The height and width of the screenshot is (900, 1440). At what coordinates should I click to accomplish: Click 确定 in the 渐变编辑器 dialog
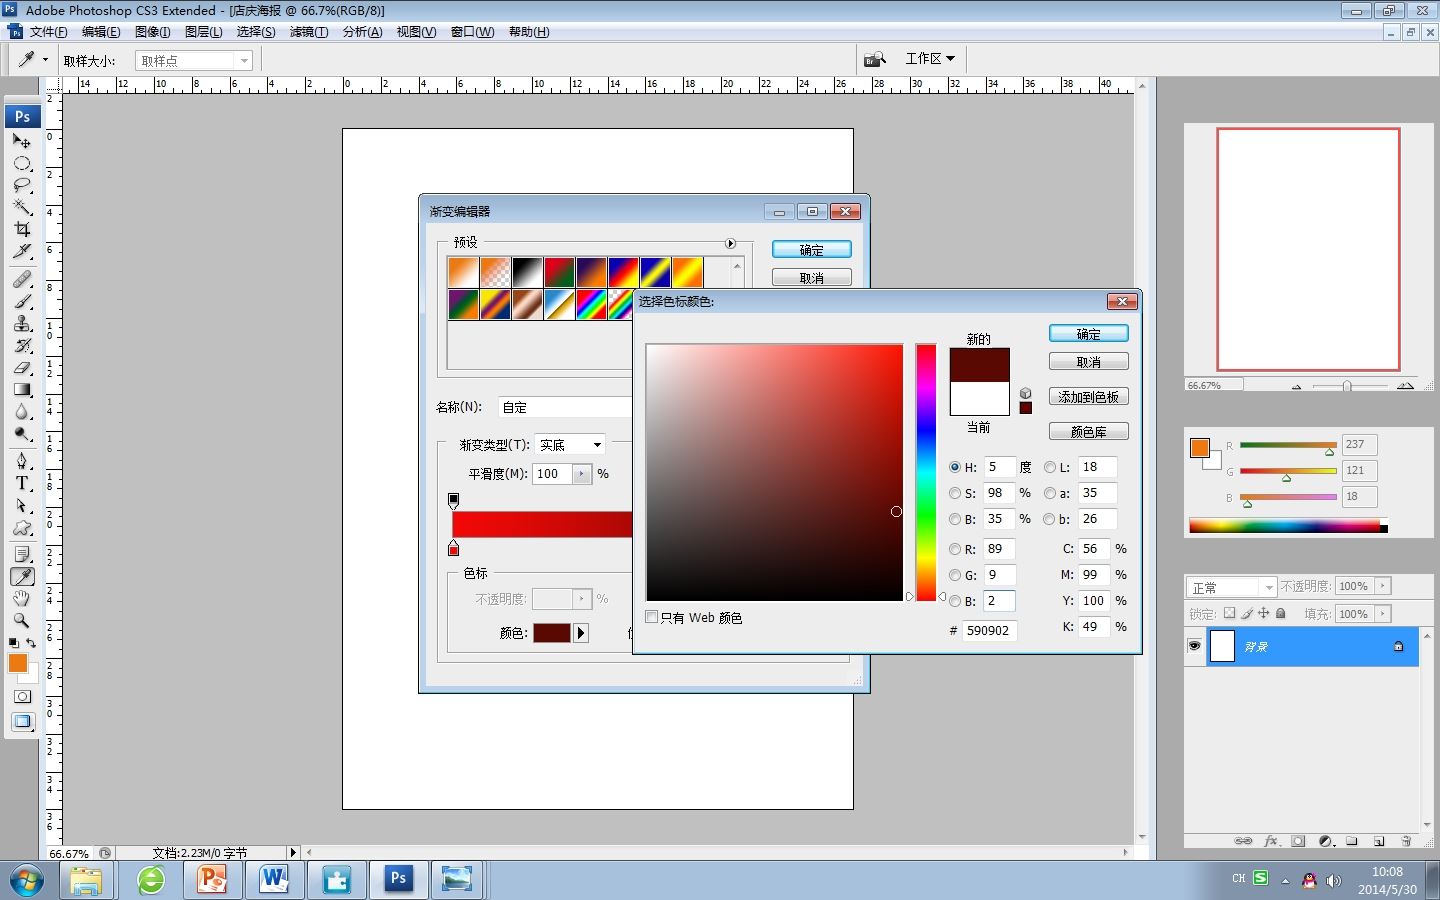point(811,250)
